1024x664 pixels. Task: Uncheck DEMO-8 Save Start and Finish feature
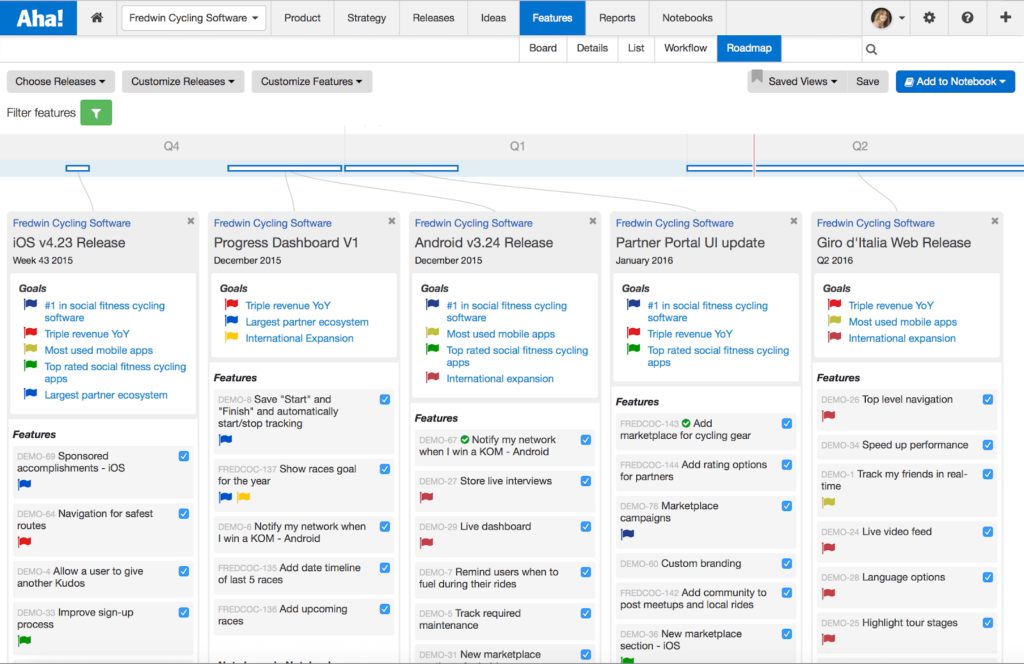[383, 399]
